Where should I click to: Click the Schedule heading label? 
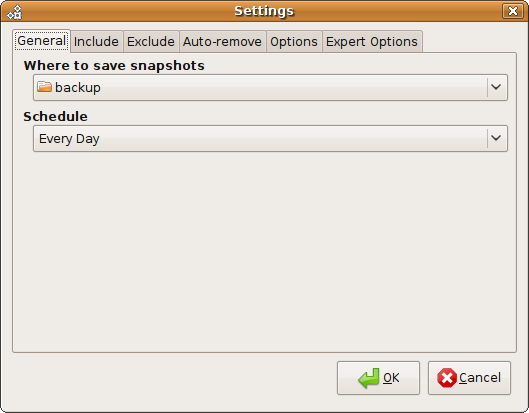click(55, 116)
